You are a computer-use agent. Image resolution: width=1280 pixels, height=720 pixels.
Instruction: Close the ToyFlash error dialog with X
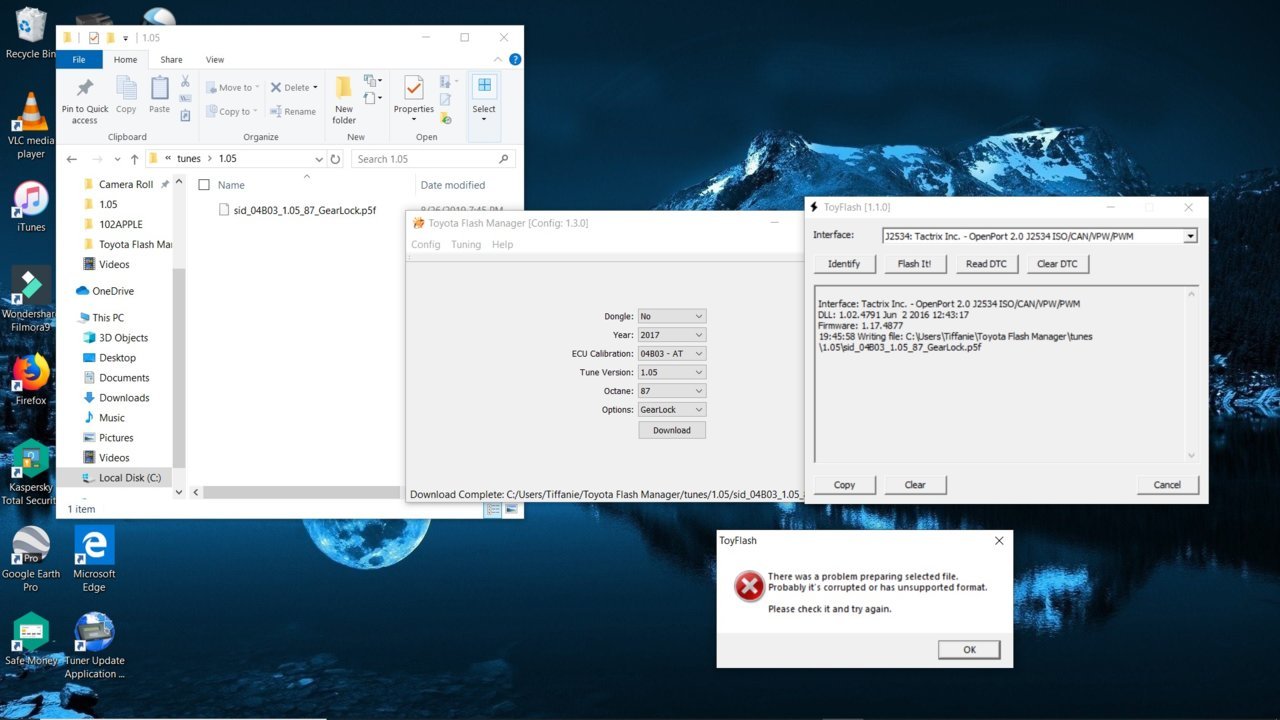(x=999, y=541)
